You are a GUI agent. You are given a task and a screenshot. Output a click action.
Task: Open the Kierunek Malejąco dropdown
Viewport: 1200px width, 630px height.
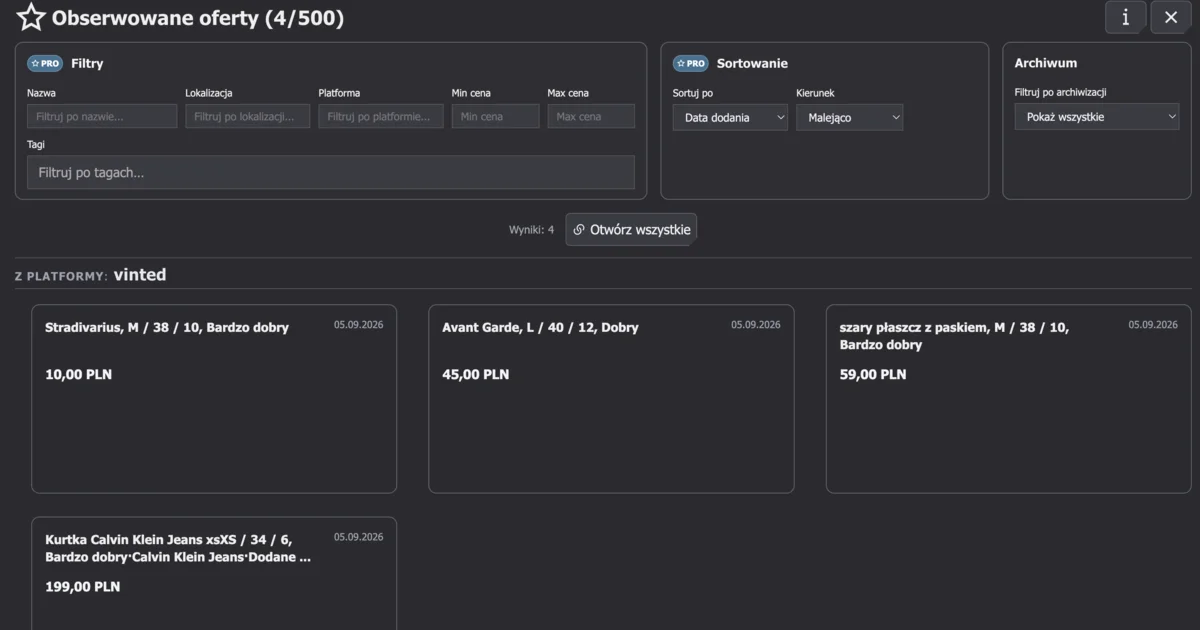pos(850,117)
